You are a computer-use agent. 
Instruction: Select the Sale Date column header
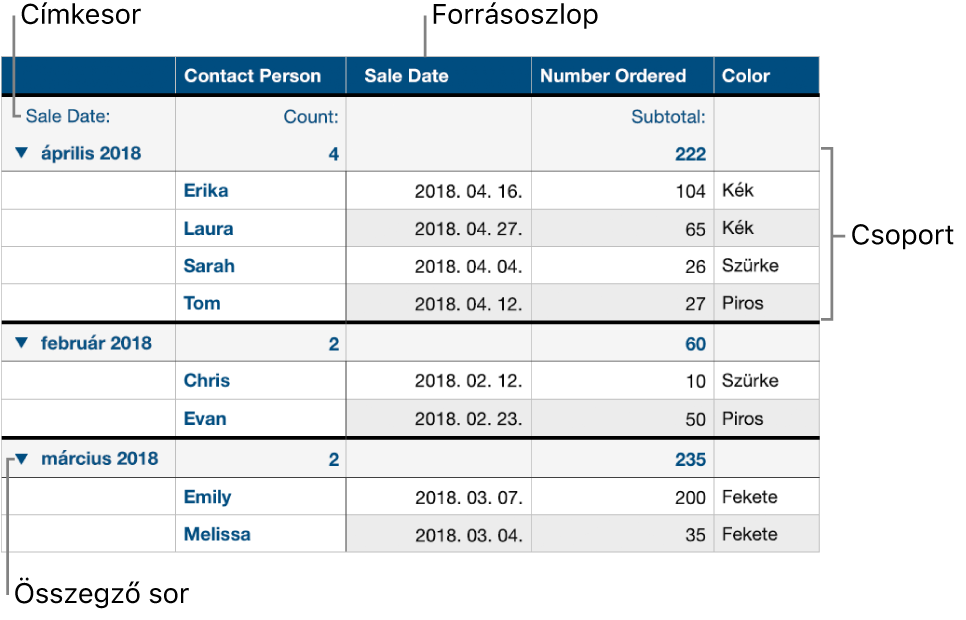tap(439, 76)
